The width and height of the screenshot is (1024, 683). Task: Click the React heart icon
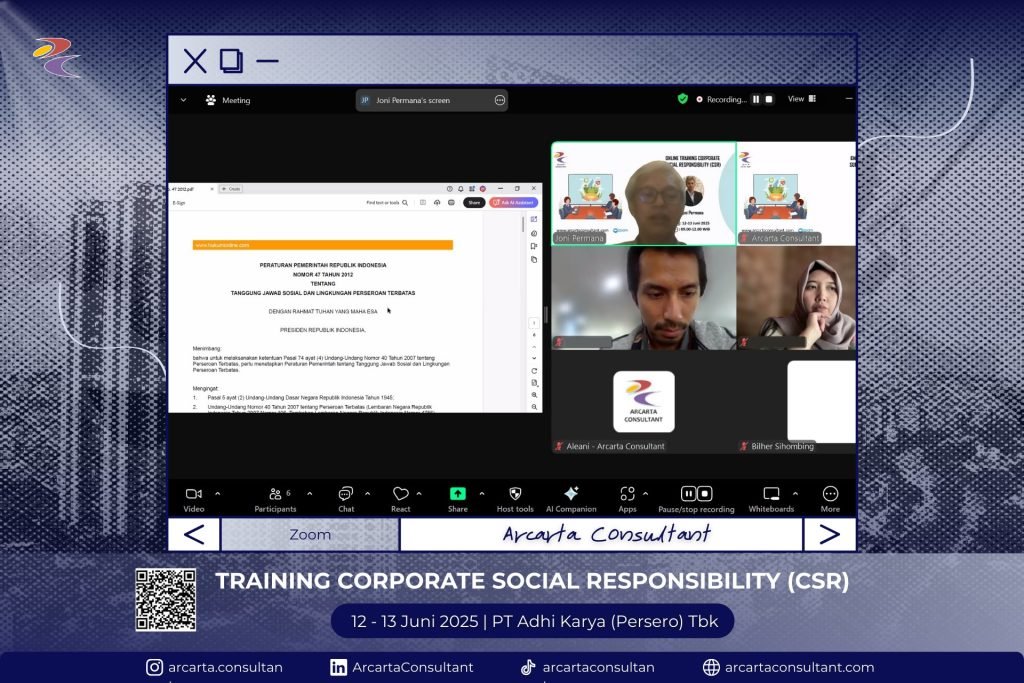[400, 494]
